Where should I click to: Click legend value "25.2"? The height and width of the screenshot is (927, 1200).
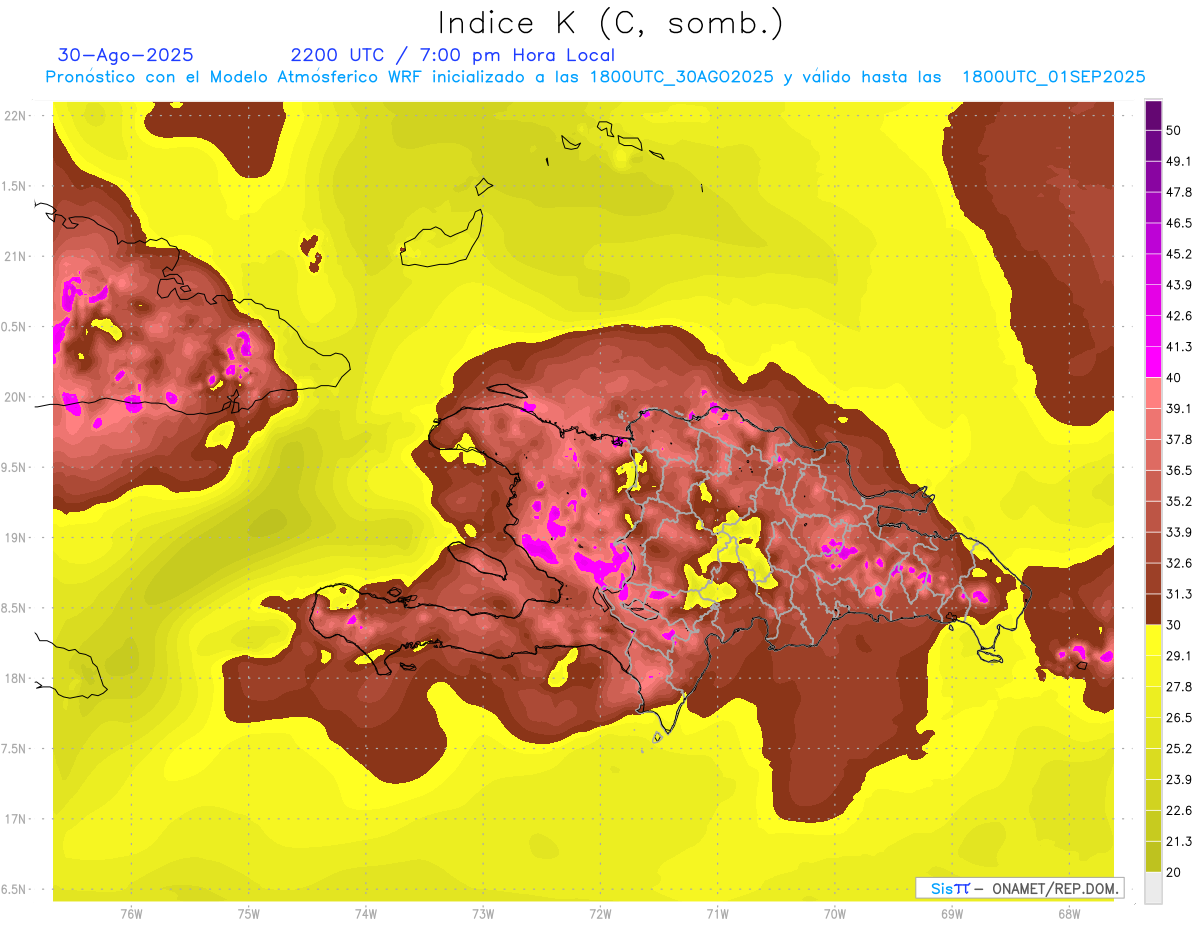pyautogui.click(x=1179, y=749)
